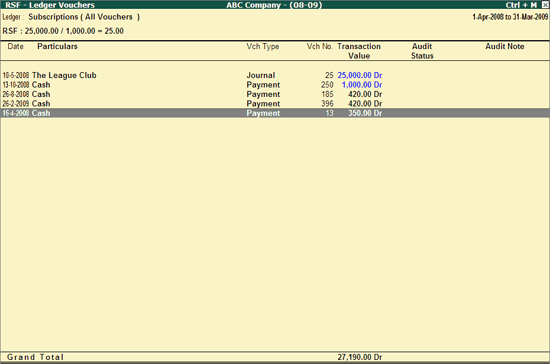This screenshot has height=364, width=550.
Task: Select the highlighted 16-4-2008 Cash payment row
Action: tap(275, 113)
